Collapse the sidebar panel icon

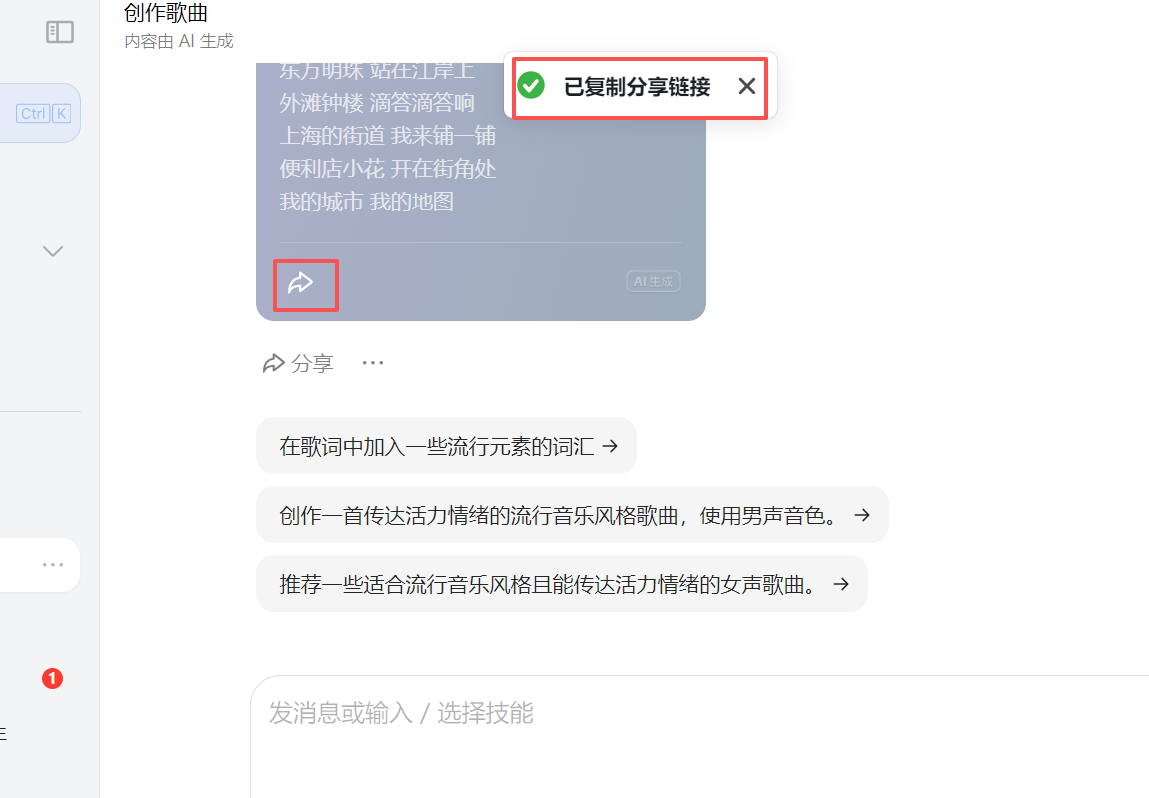coord(59,32)
